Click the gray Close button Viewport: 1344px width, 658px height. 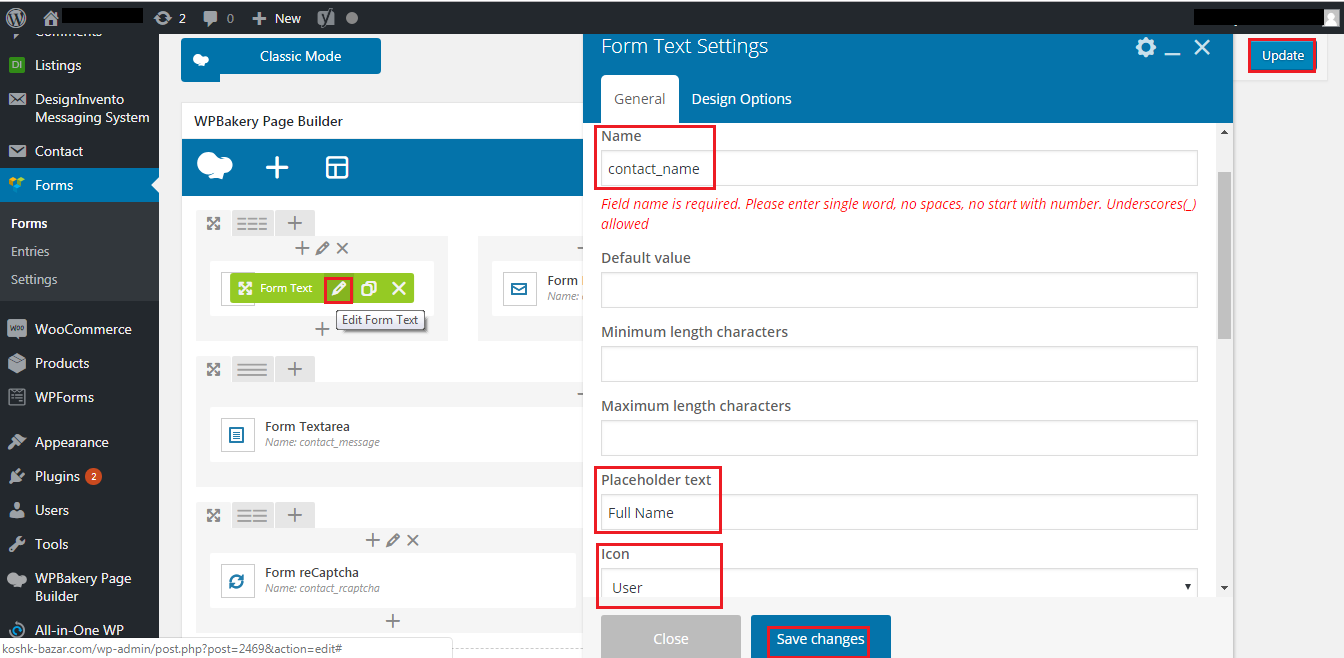[x=671, y=639]
